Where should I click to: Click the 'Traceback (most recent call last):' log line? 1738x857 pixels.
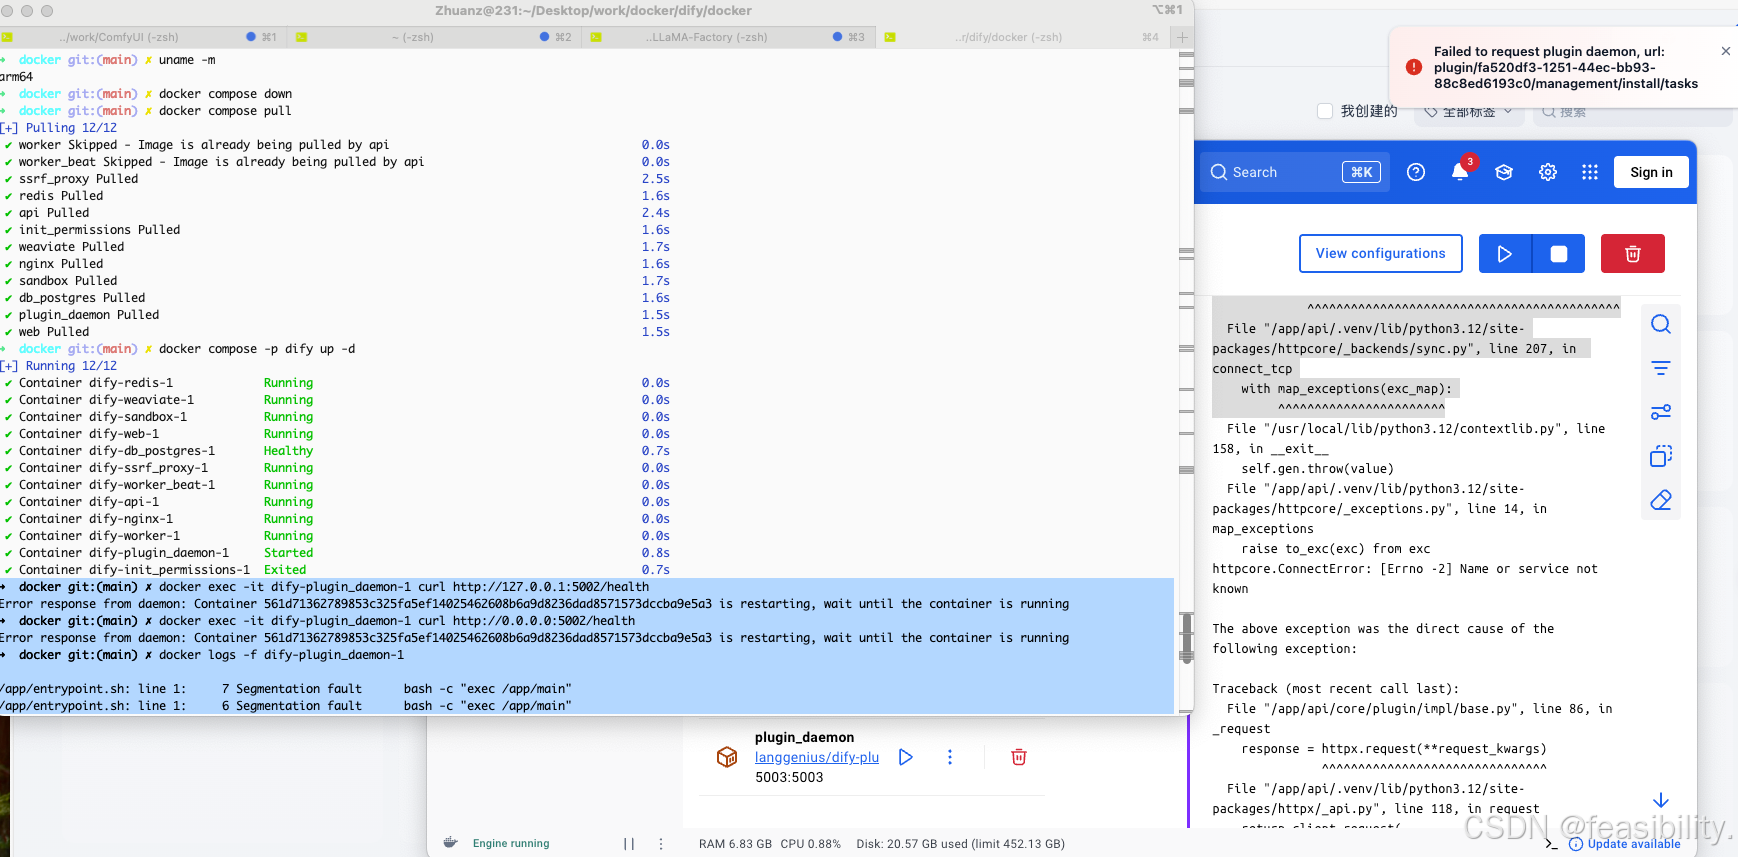[1335, 689]
